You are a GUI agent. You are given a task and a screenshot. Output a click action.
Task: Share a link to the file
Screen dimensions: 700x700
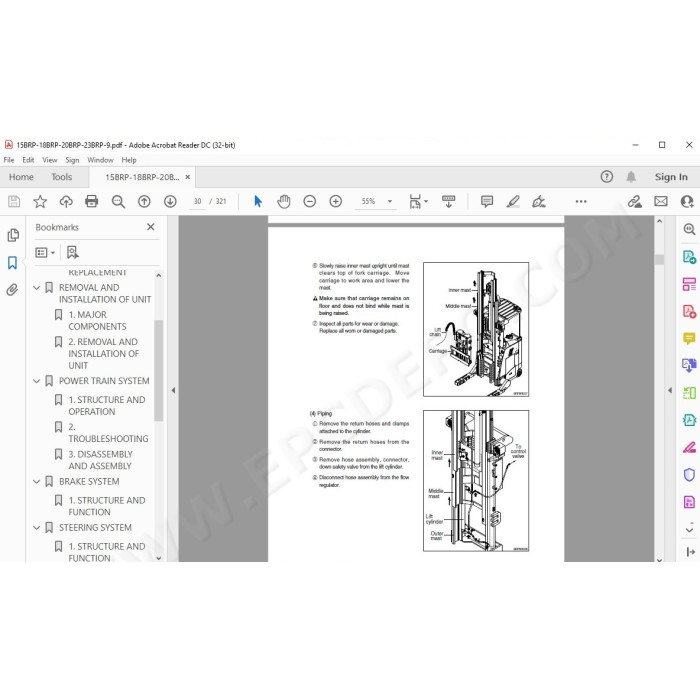click(634, 201)
